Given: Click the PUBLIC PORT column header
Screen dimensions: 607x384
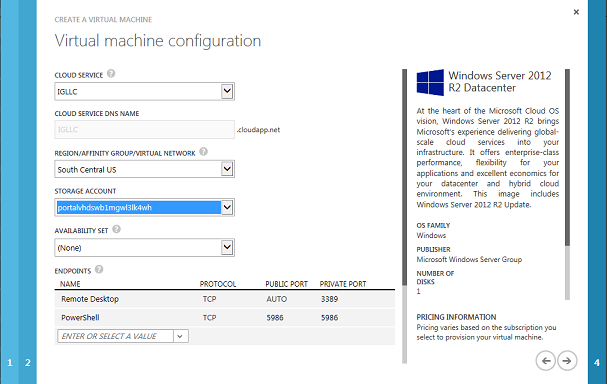Looking at the screenshot, I should point(286,284).
